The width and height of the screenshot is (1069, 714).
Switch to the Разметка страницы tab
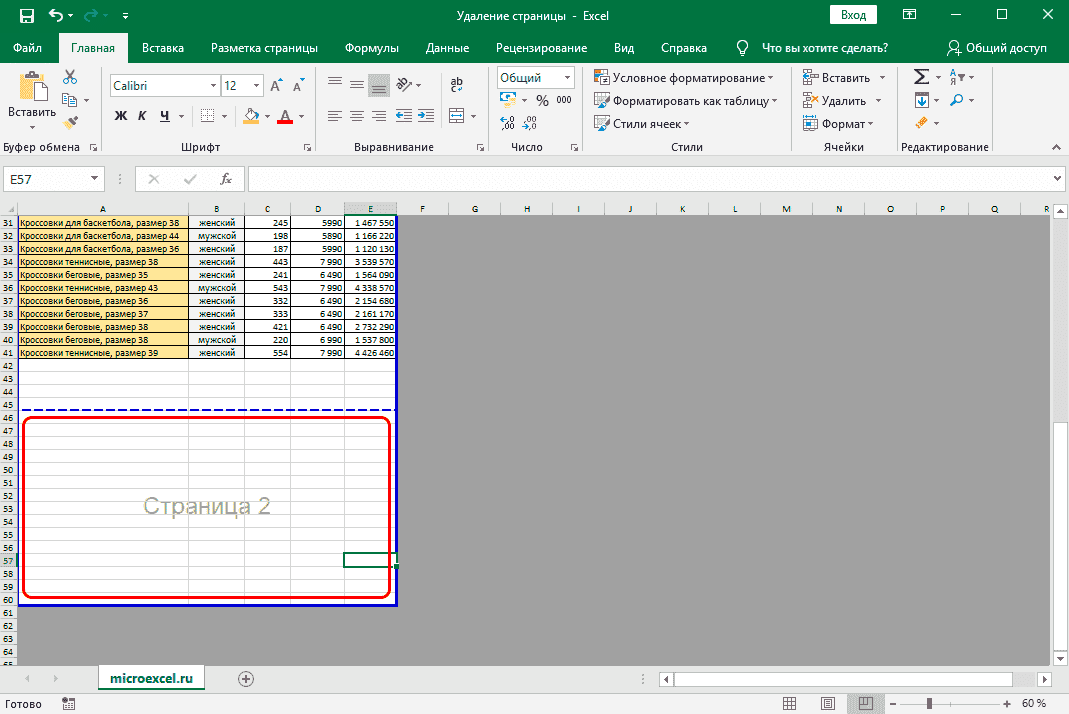click(x=264, y=47)
